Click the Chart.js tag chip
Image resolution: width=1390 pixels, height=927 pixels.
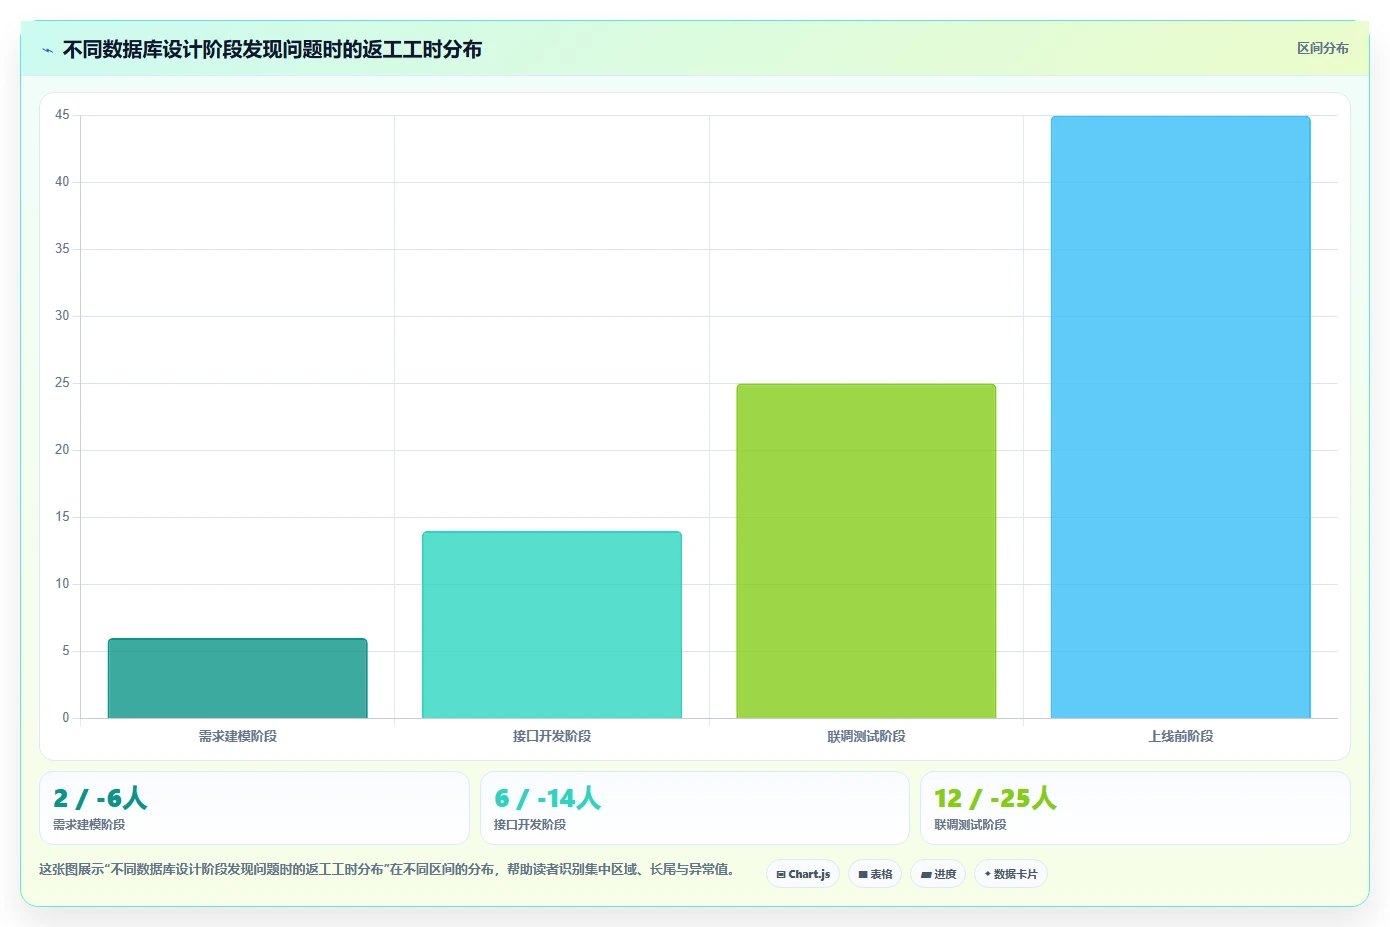pos(803,874)
